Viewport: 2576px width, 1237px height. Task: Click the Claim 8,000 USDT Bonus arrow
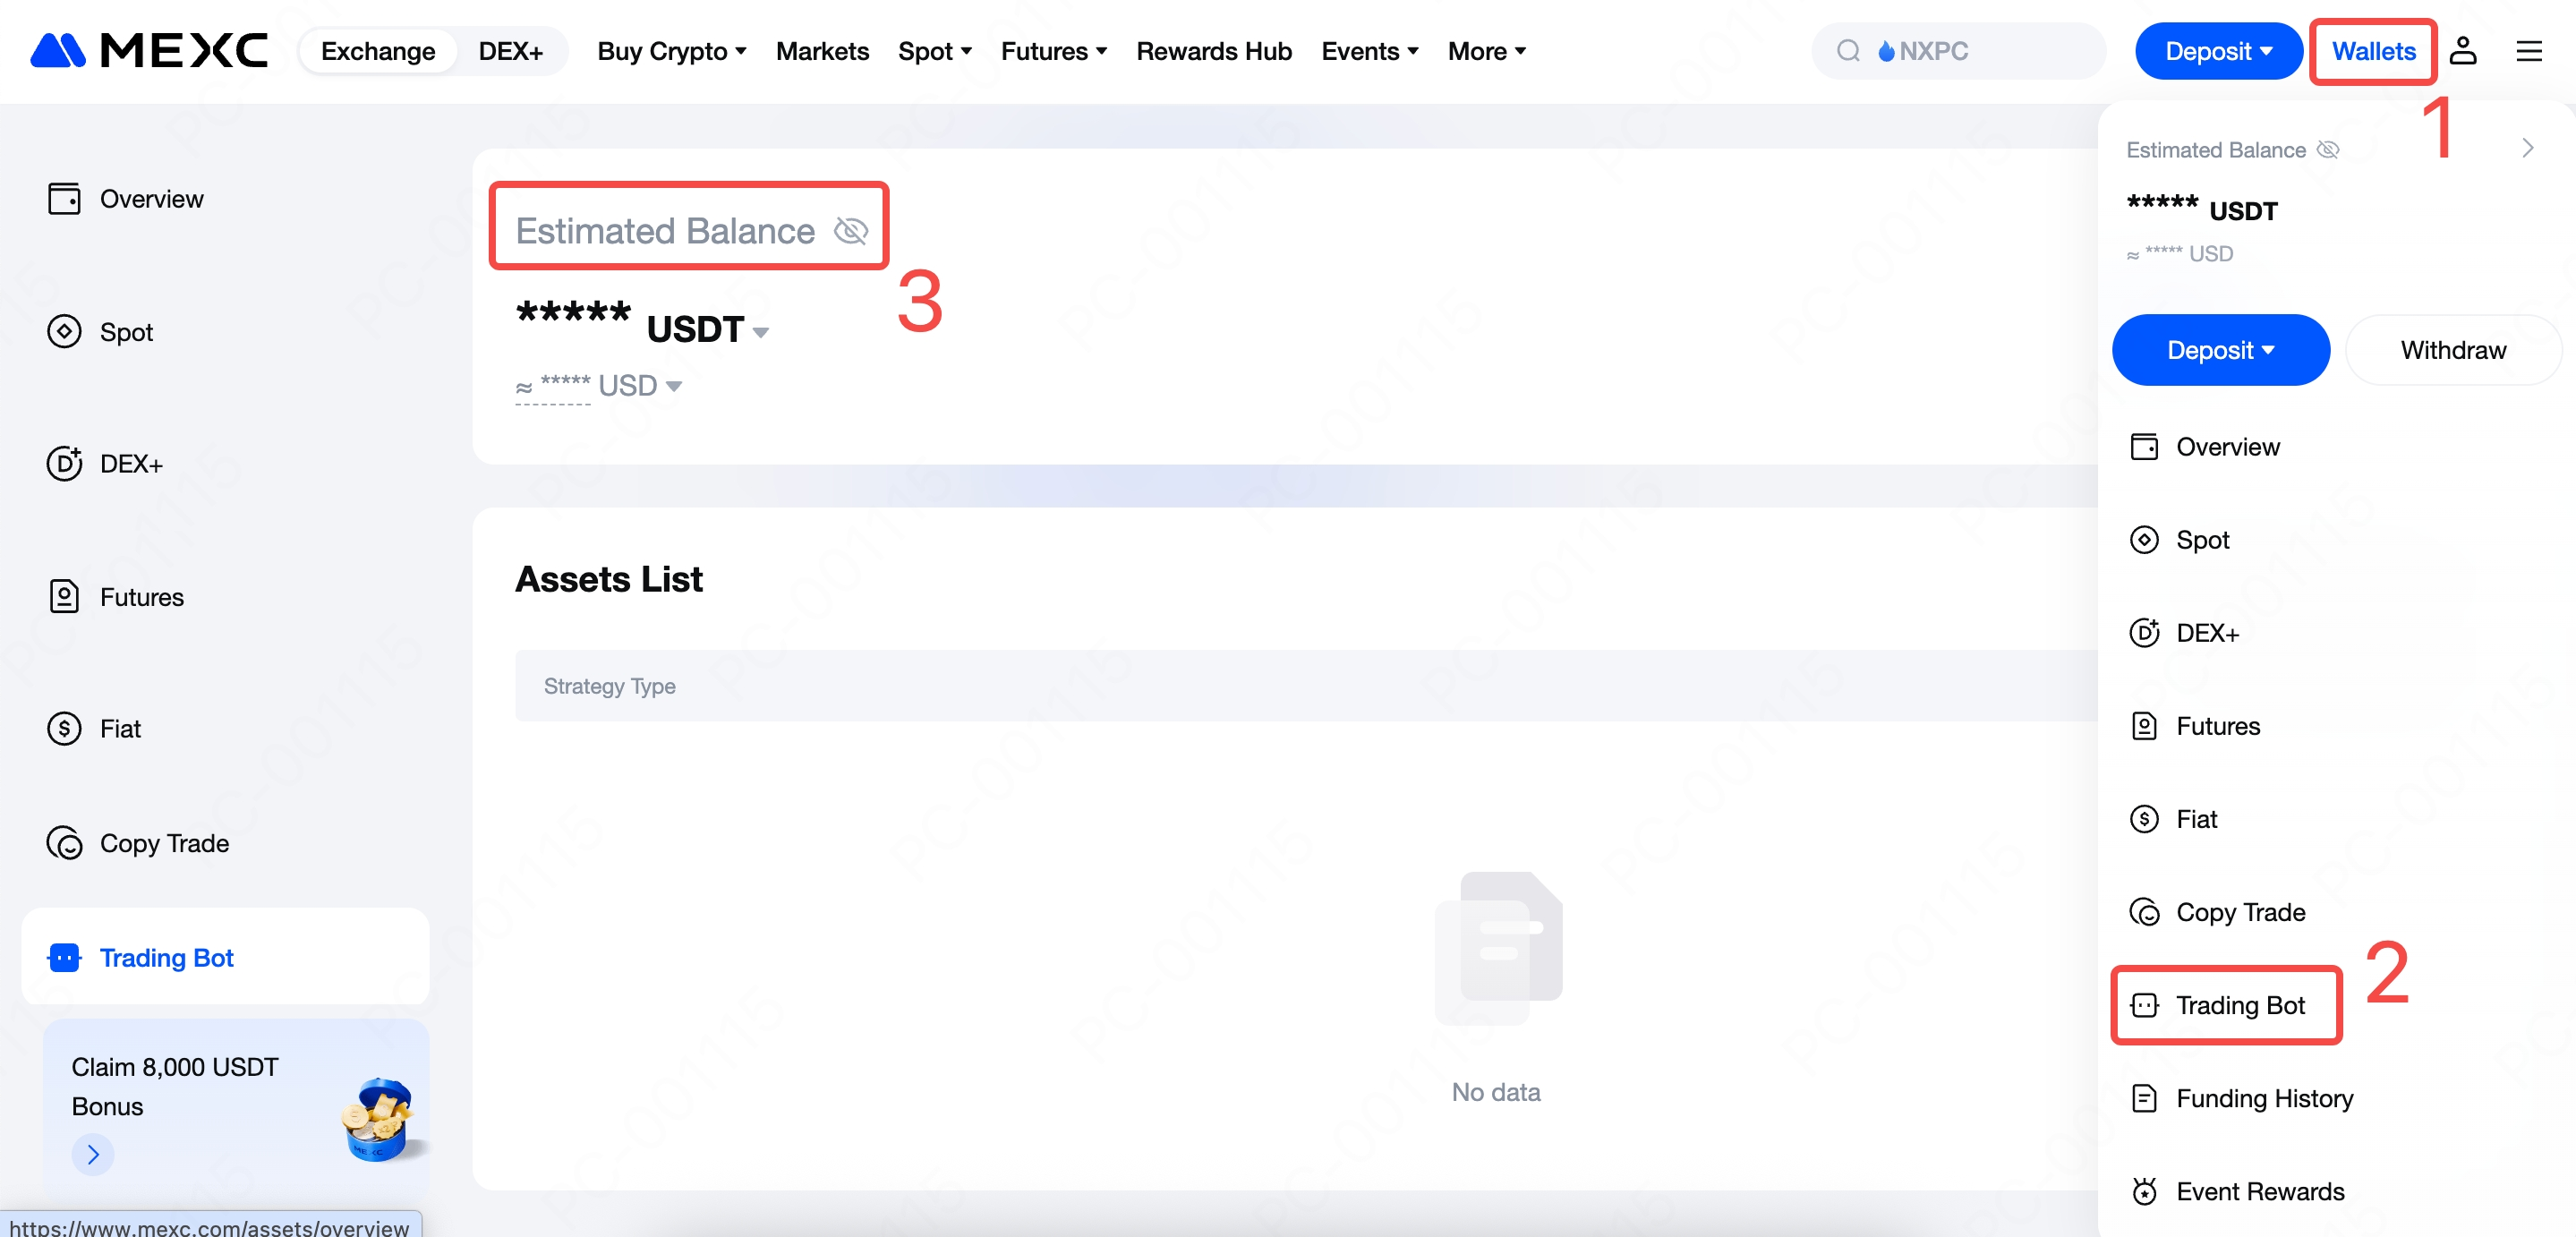pos(93,1154)
